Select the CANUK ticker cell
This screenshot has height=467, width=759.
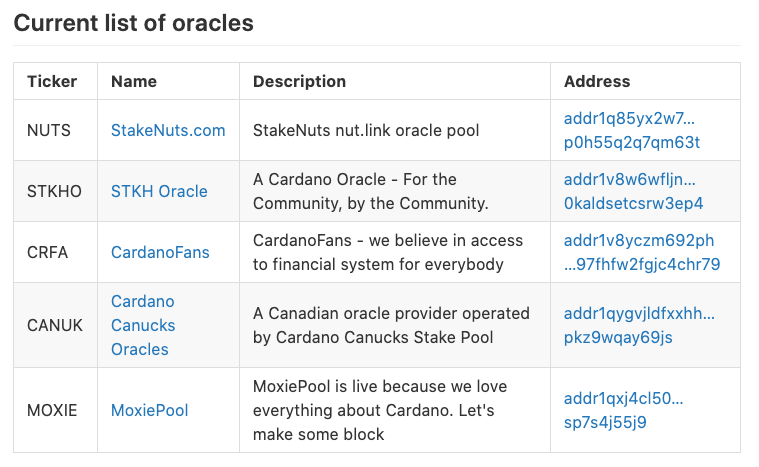pyautogui.click(x=55, y=325)
